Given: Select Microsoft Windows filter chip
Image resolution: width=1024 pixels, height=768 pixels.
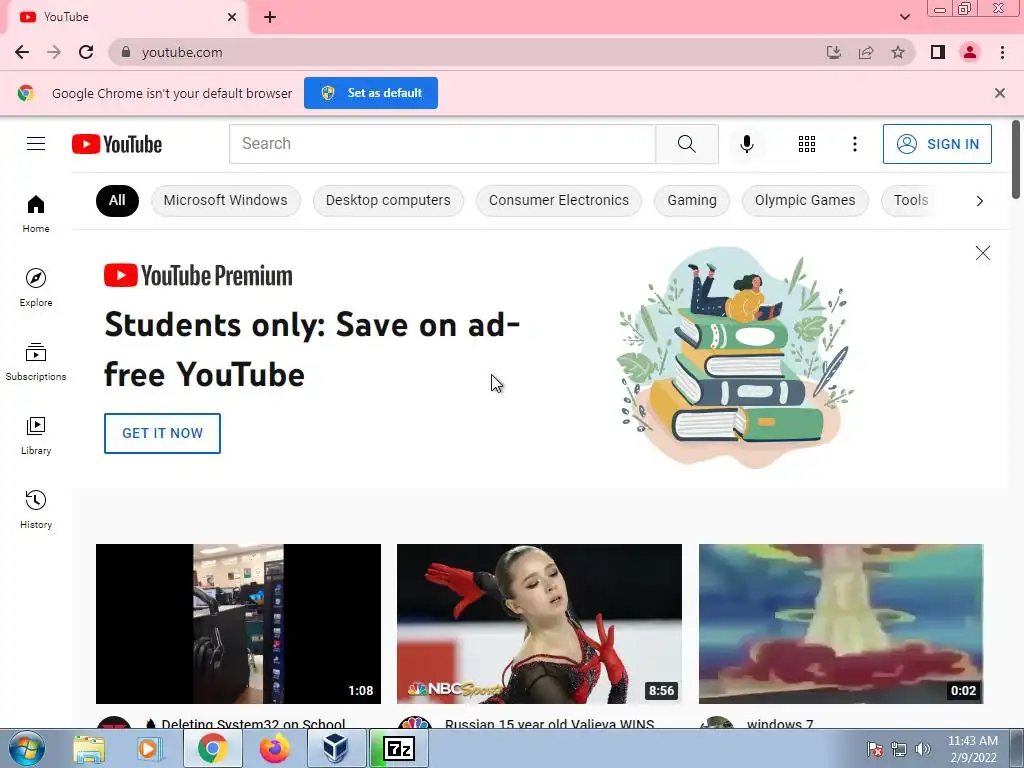Looking at the screenshot, I should pyautogui.click(x=225, y=200).
